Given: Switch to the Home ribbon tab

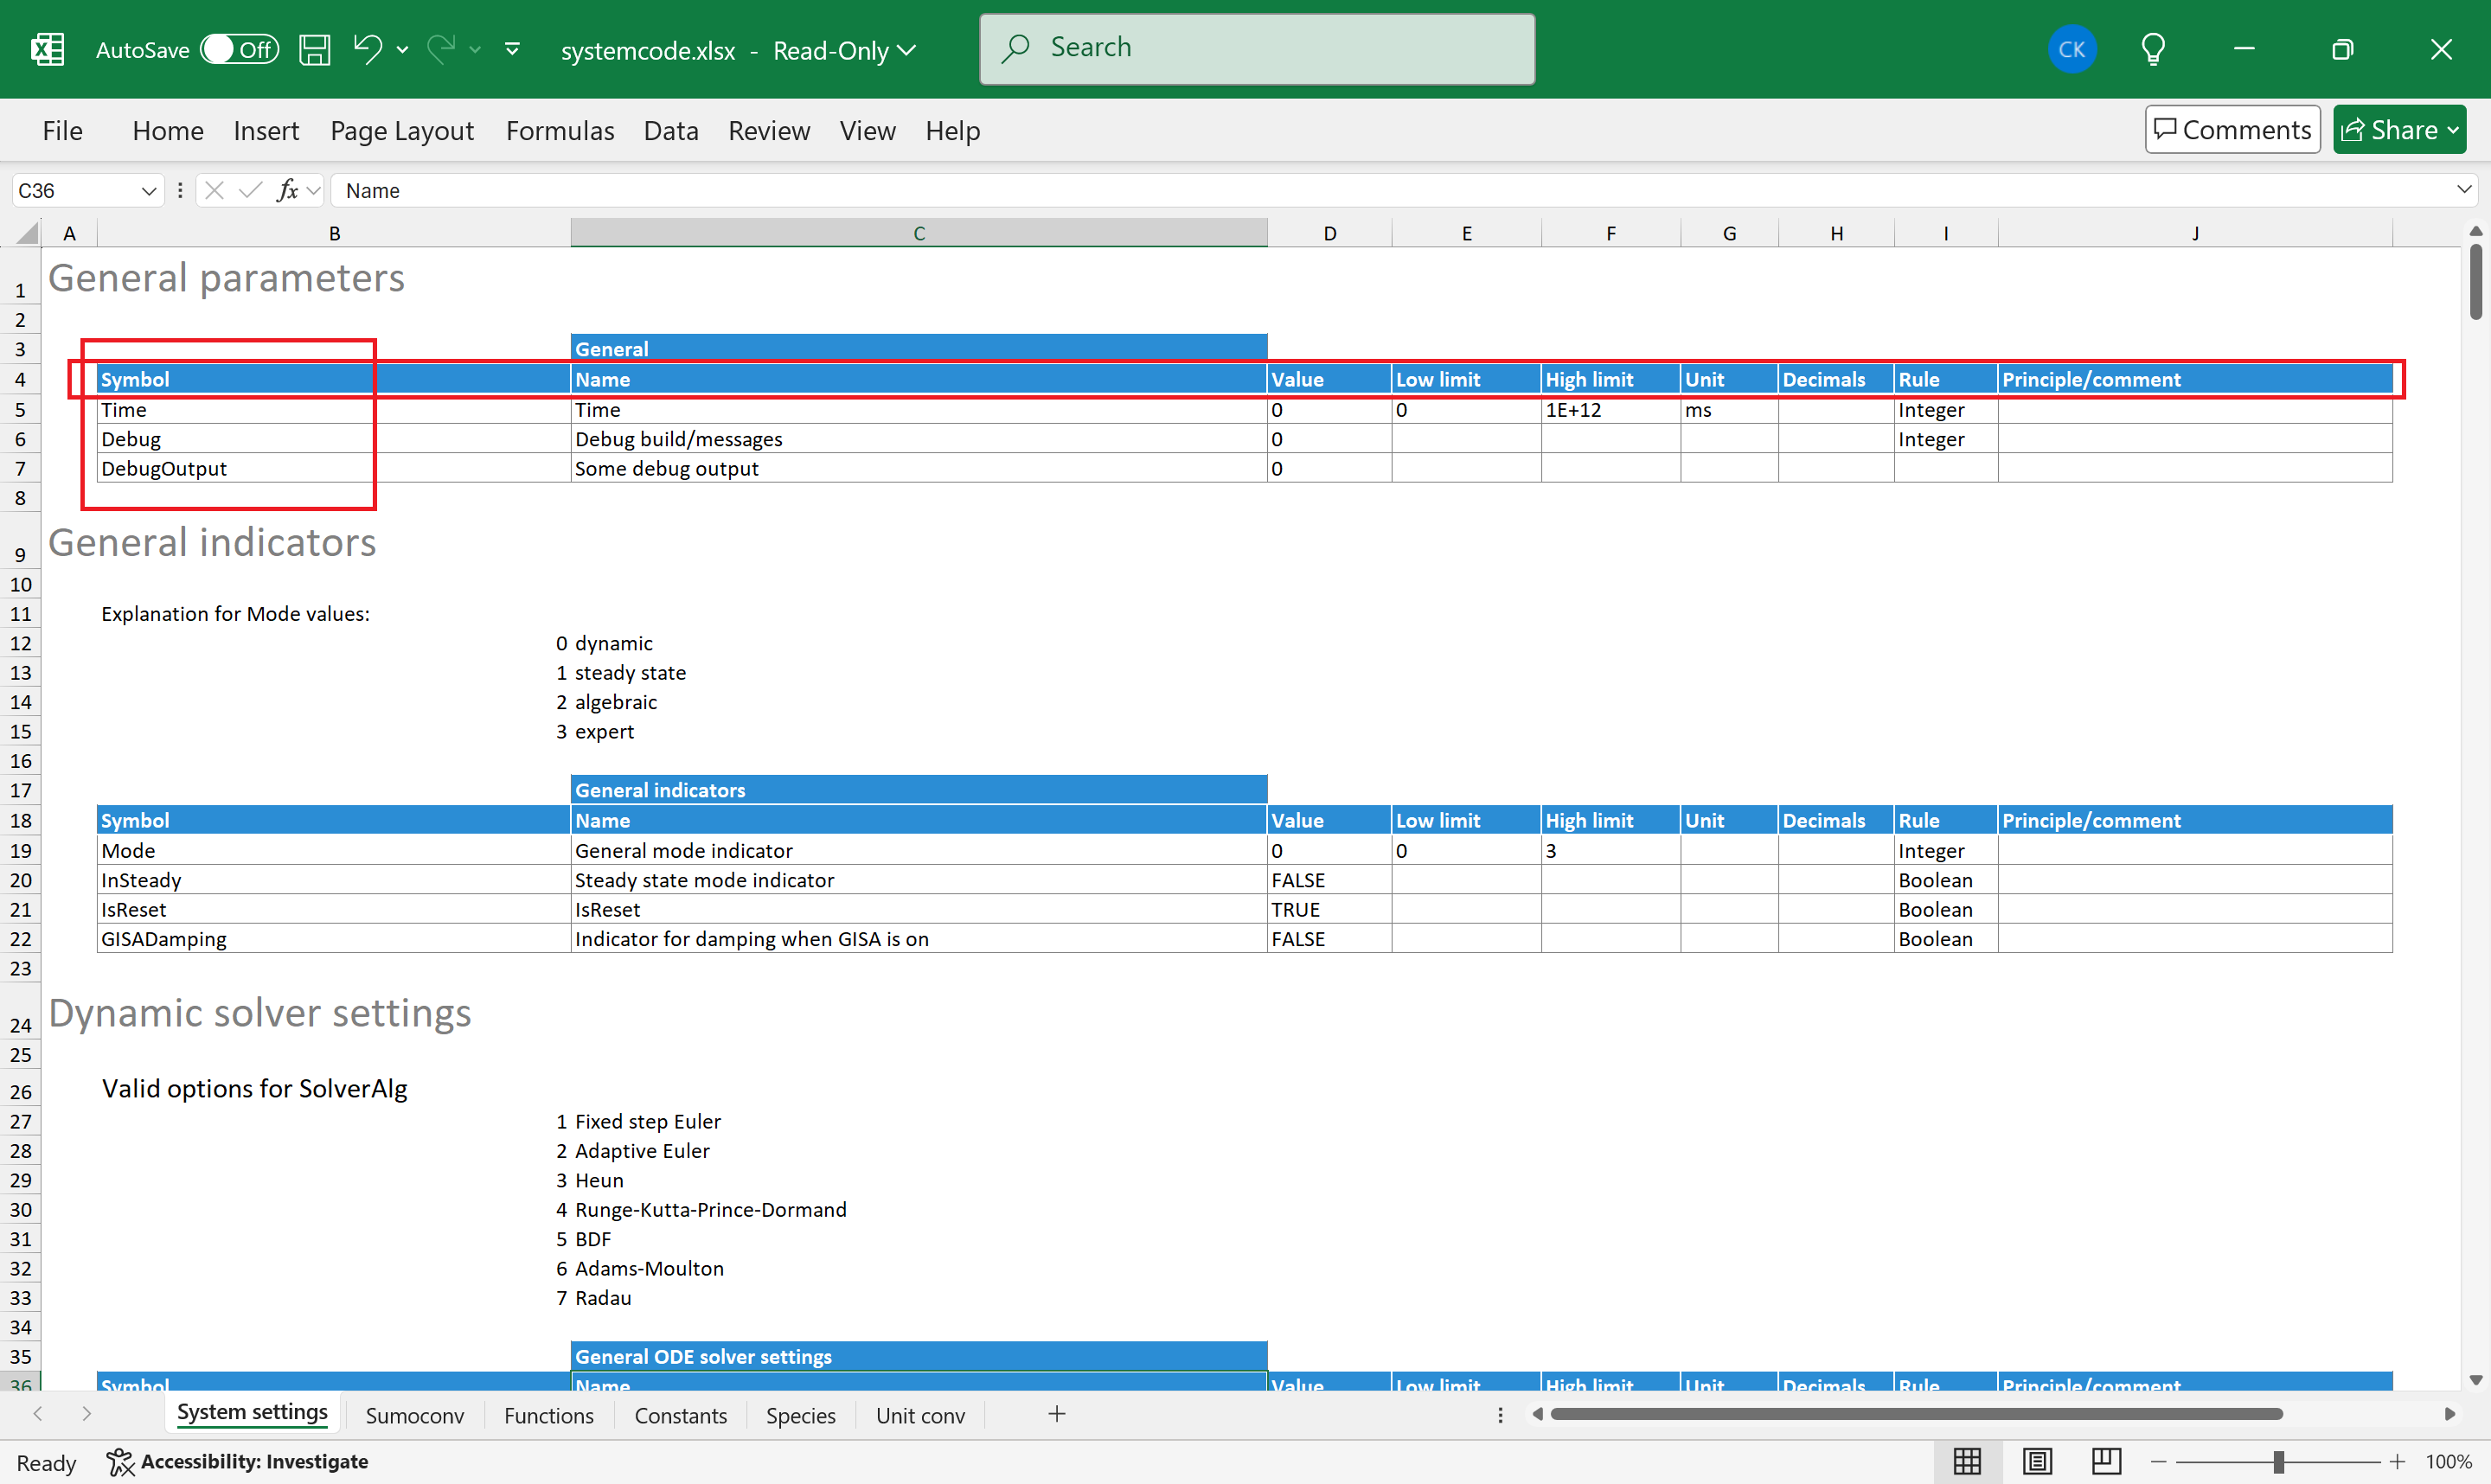Looking at the screenshot, I should tap(167, 131).
